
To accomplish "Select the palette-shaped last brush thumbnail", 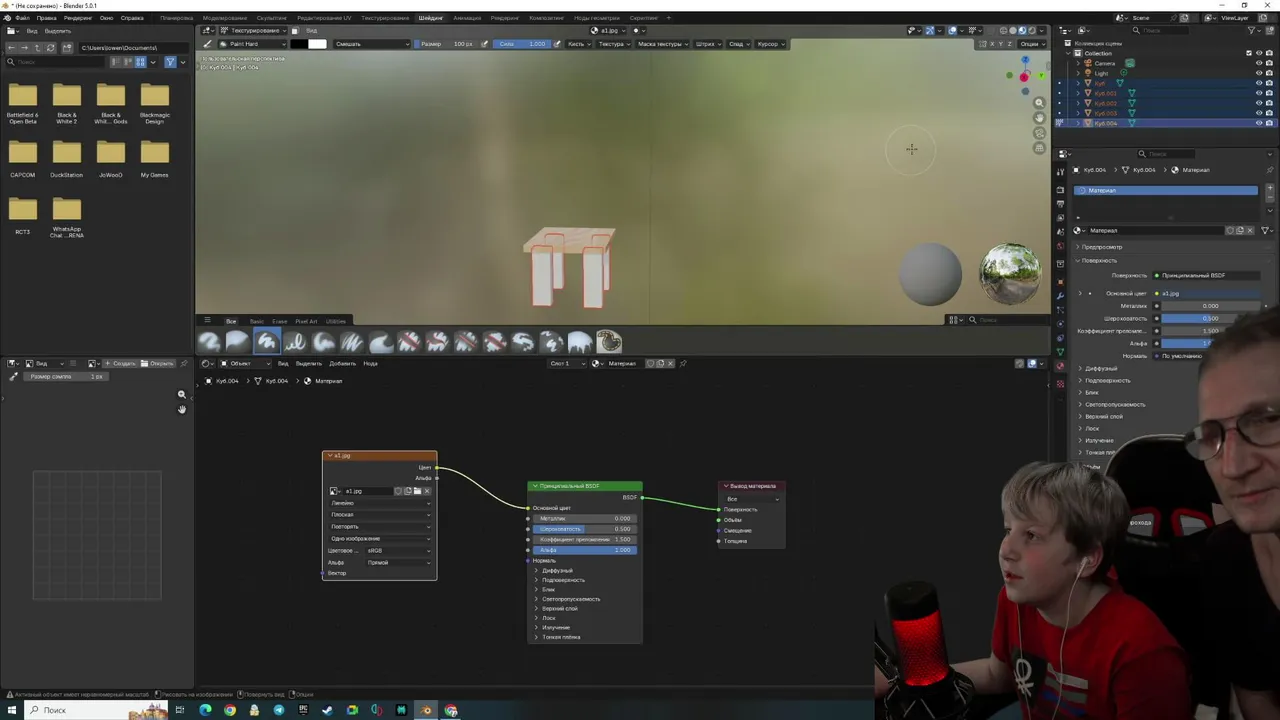I will click(x=609, y=342).
